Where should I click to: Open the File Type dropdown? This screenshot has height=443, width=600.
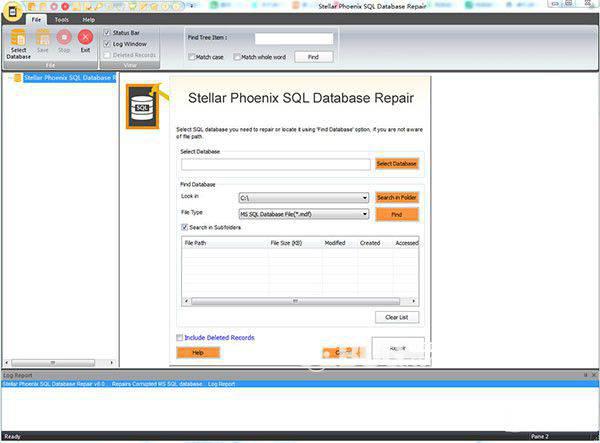[365, 214]
